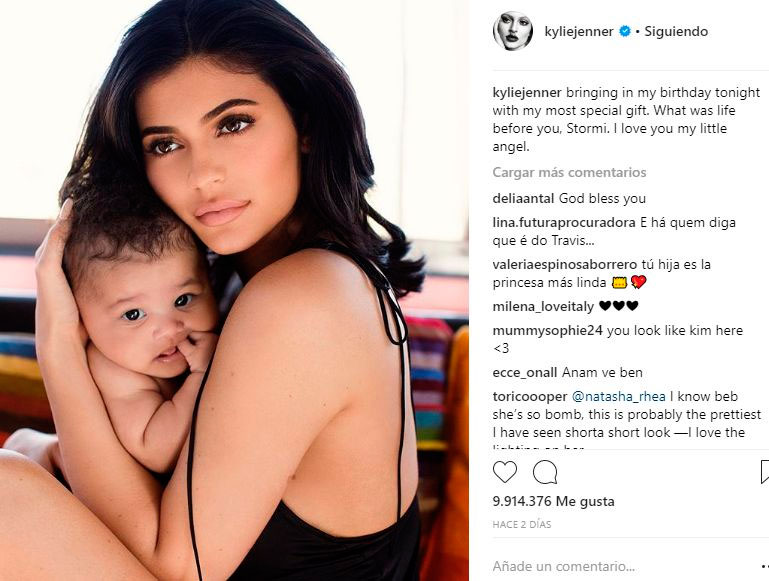Open deliaantal commenter profile
This screenshot has height=581, width=769.
(523, 199)
